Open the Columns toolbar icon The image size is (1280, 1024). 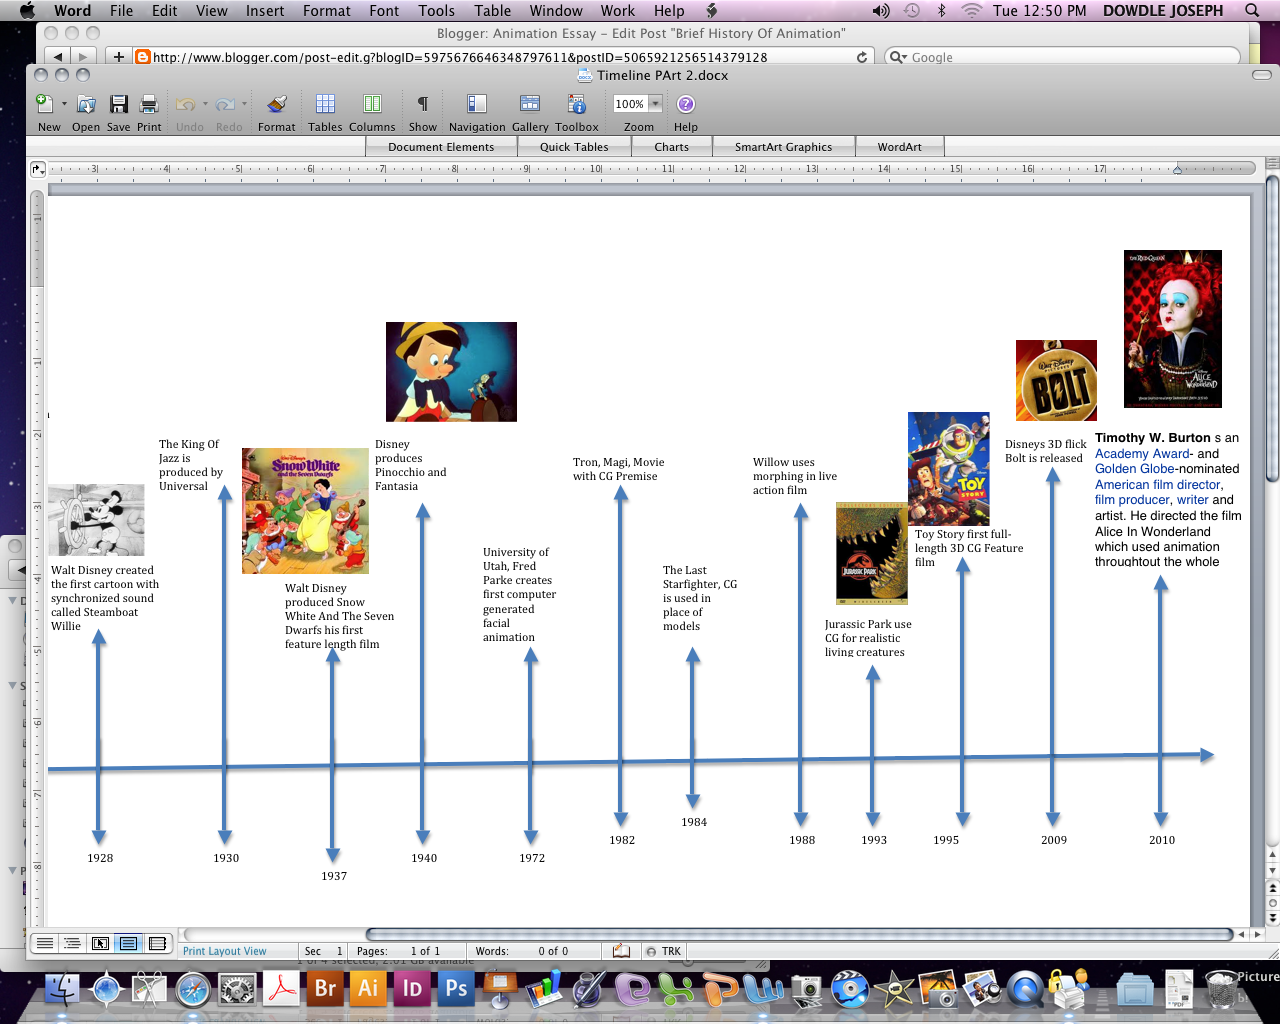[x=372, y=103]
